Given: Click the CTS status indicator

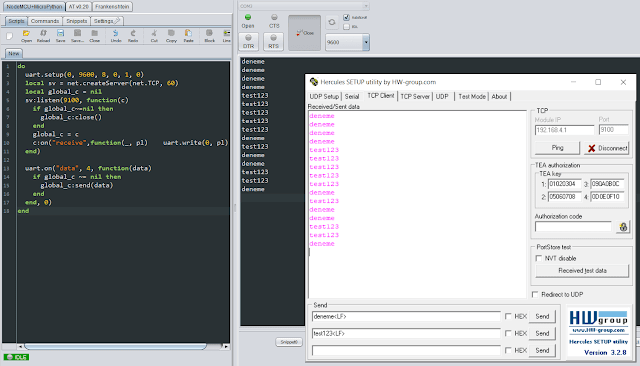Looking at the screenshot, I should (x=274, y=18).
